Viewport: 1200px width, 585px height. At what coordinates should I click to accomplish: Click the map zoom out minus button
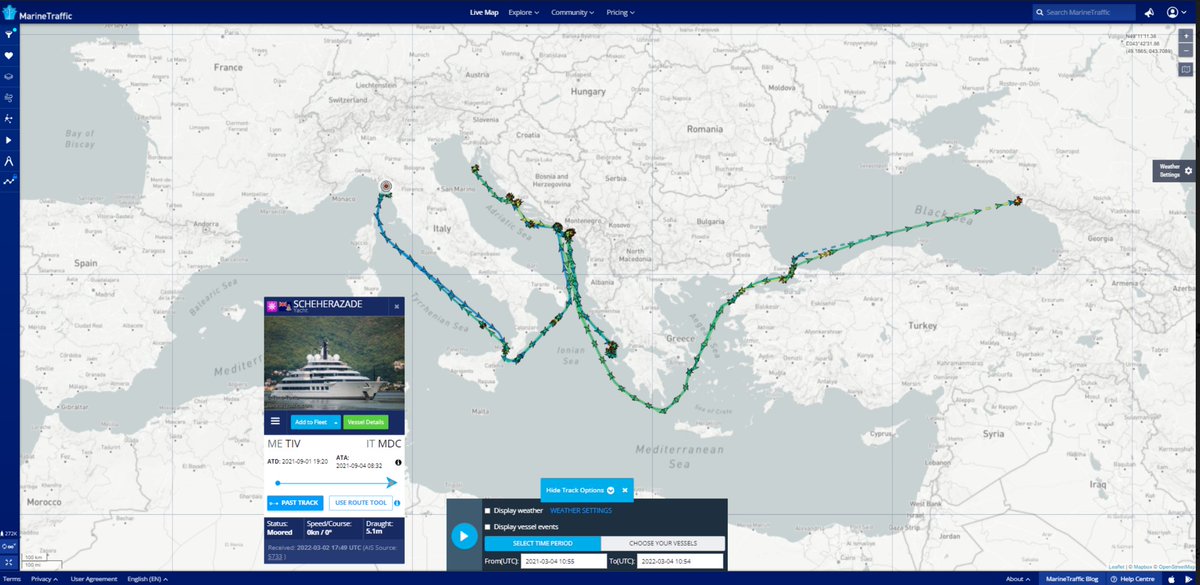point(1186,49)
